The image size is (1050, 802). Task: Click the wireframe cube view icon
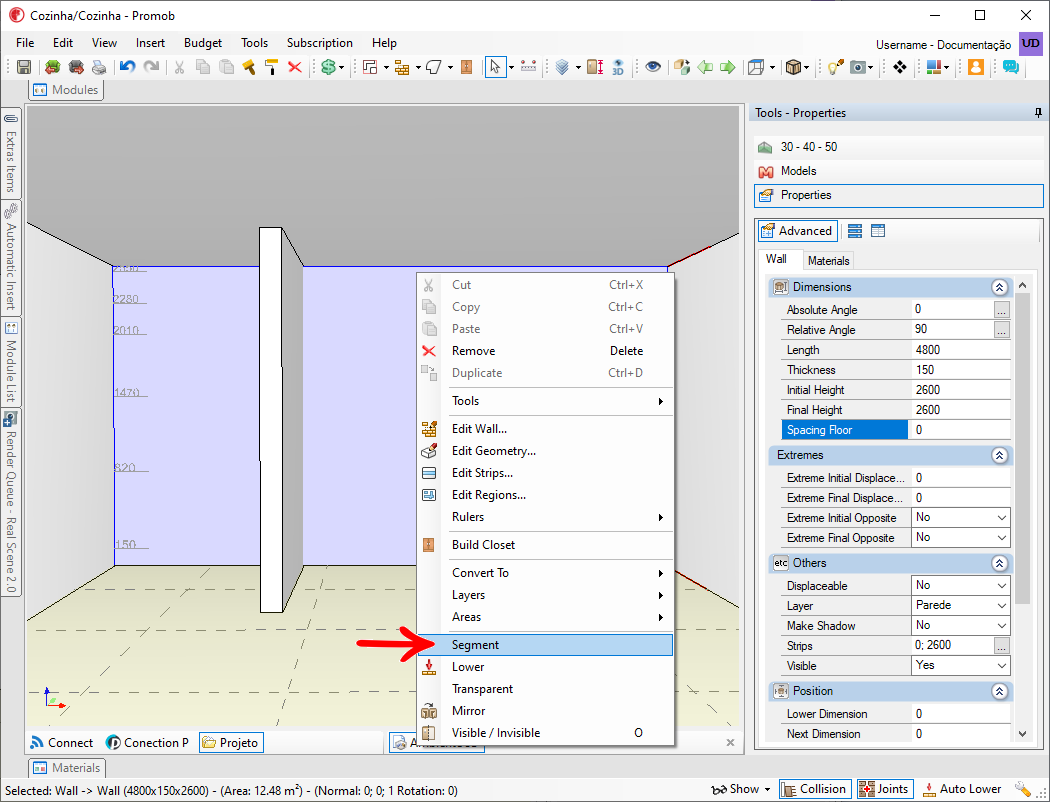756,67
